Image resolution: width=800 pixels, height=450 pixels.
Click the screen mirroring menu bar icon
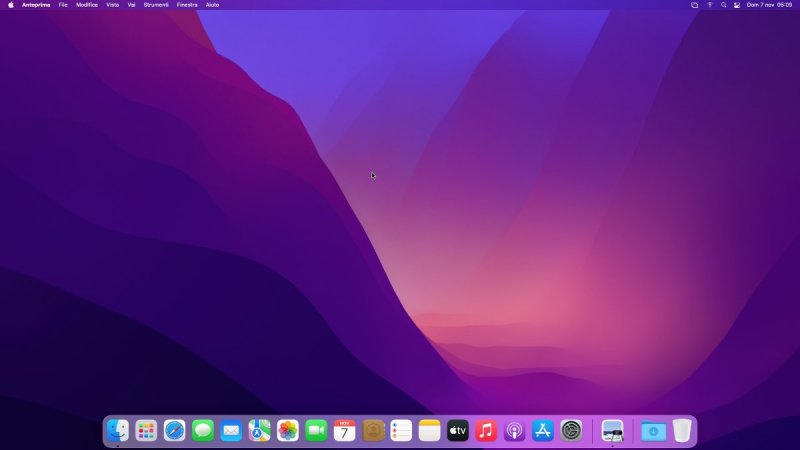pos(694,5)
